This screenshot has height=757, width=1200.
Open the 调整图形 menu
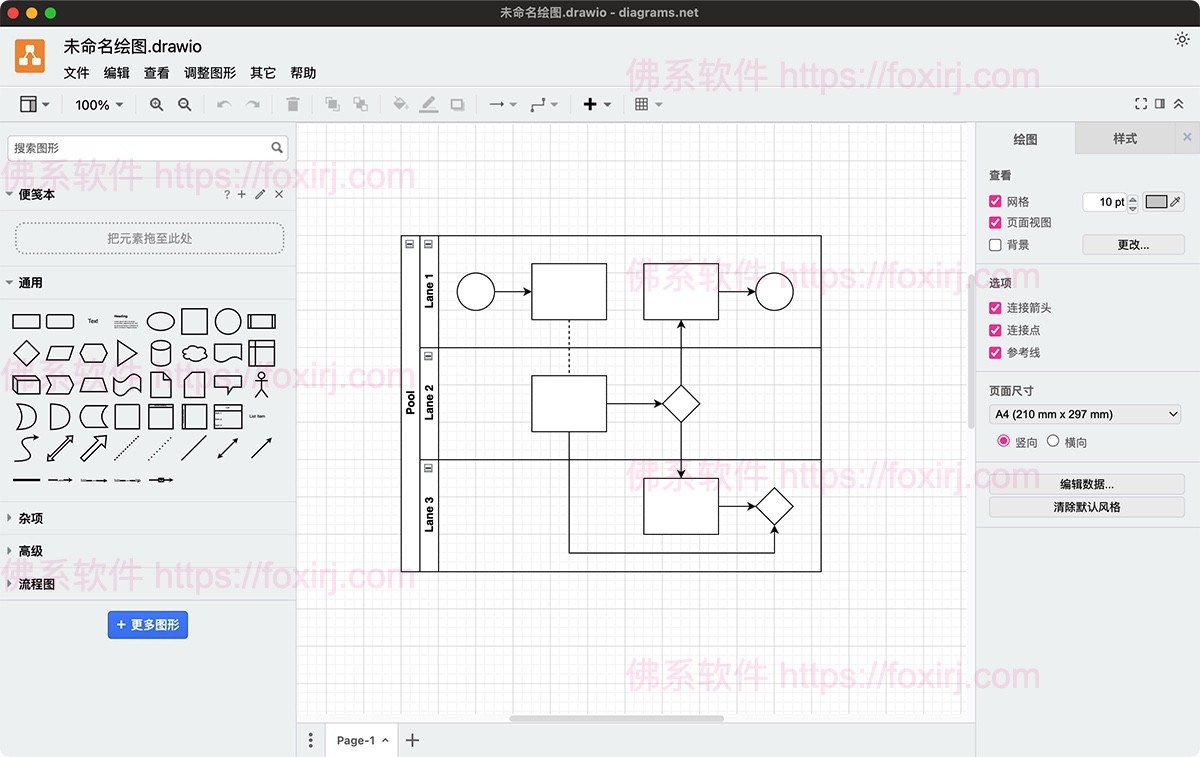tap(210, 72)
